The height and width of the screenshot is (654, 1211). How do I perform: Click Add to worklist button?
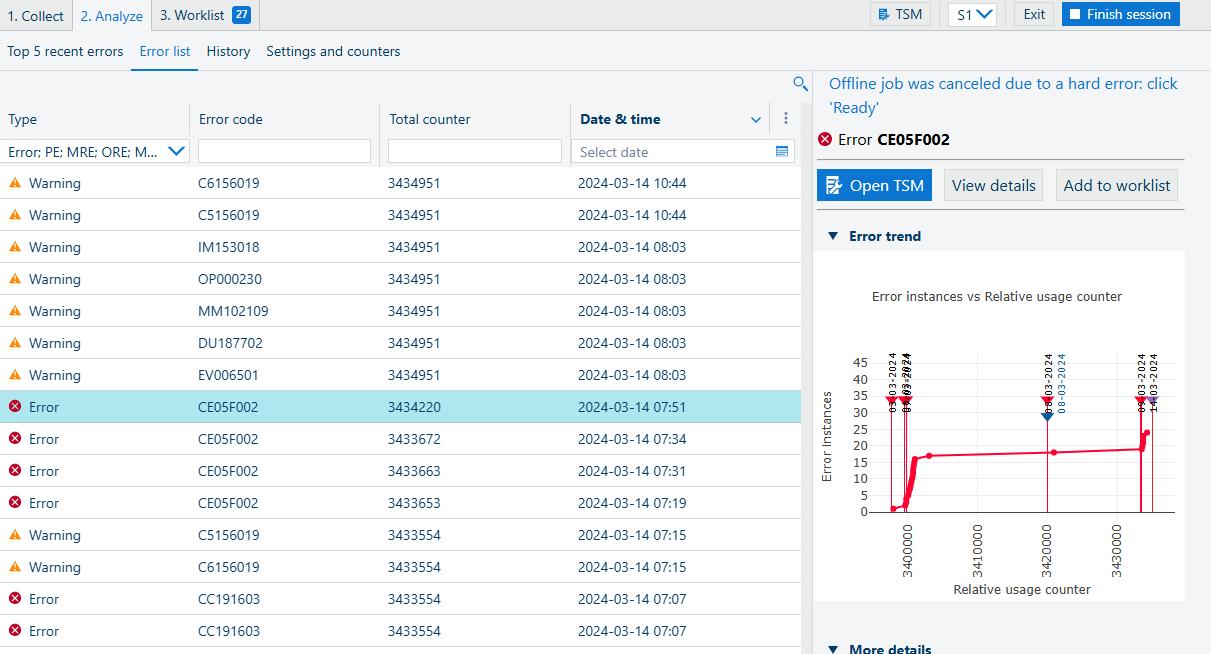[1116, 185]
